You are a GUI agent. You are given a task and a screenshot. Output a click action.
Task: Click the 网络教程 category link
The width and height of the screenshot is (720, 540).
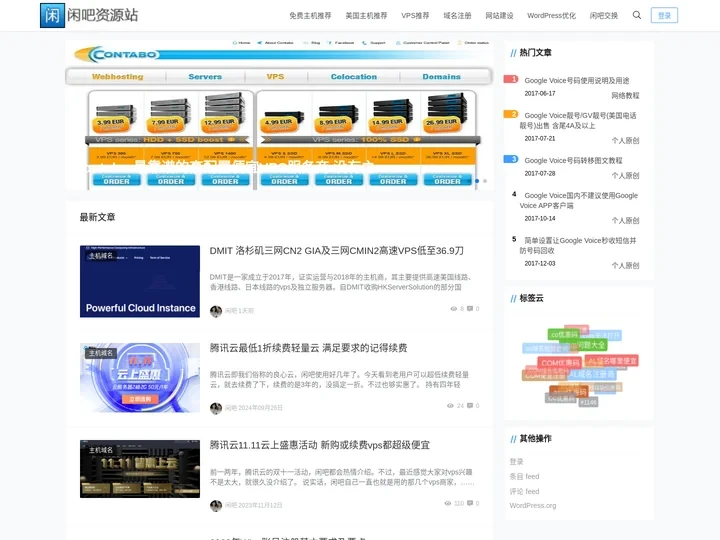[x=625, y=96]
